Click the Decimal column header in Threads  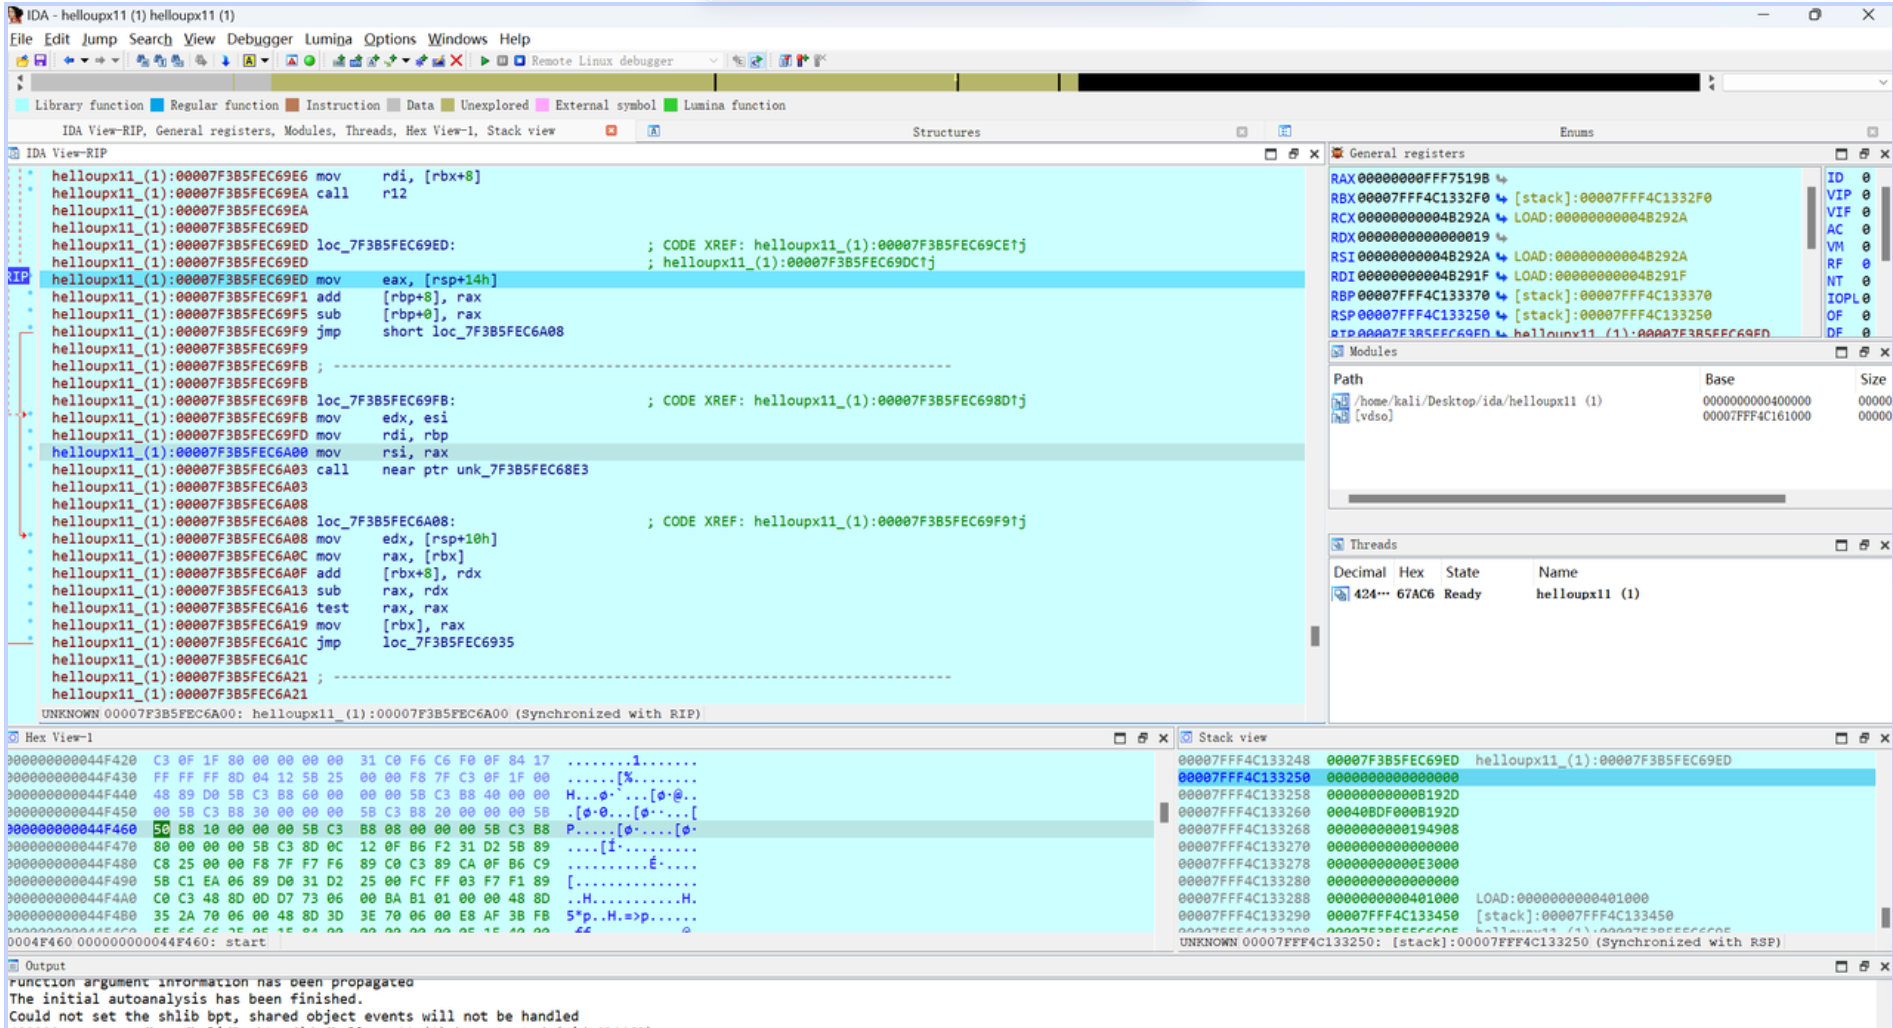click(1360, 572)
